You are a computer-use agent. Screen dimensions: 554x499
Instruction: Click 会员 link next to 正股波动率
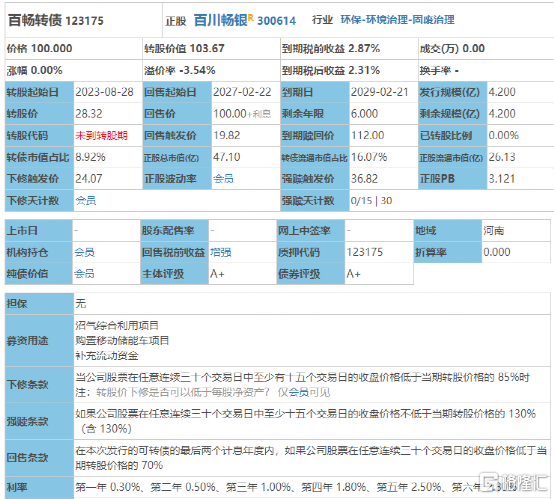coord(223,179)
